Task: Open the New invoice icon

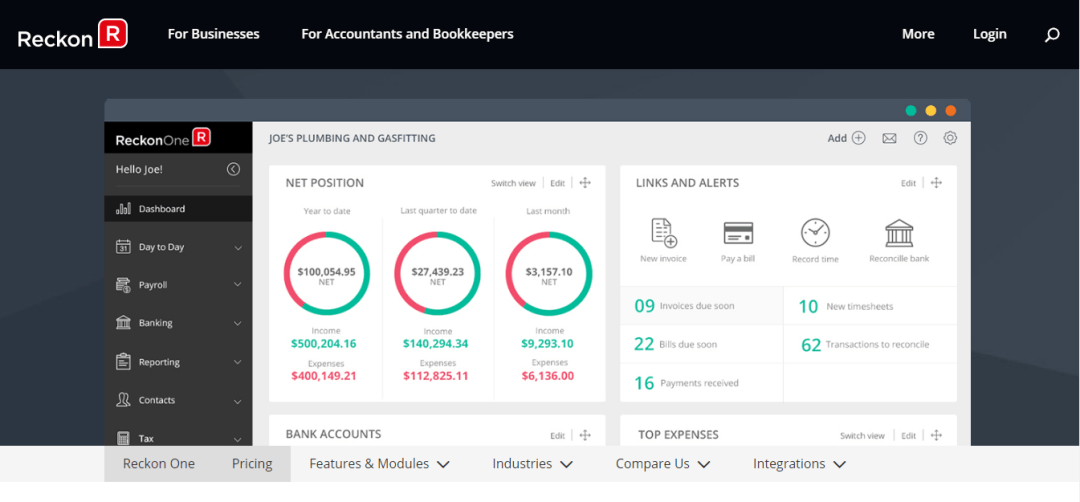Action: (x=664, y=233)
